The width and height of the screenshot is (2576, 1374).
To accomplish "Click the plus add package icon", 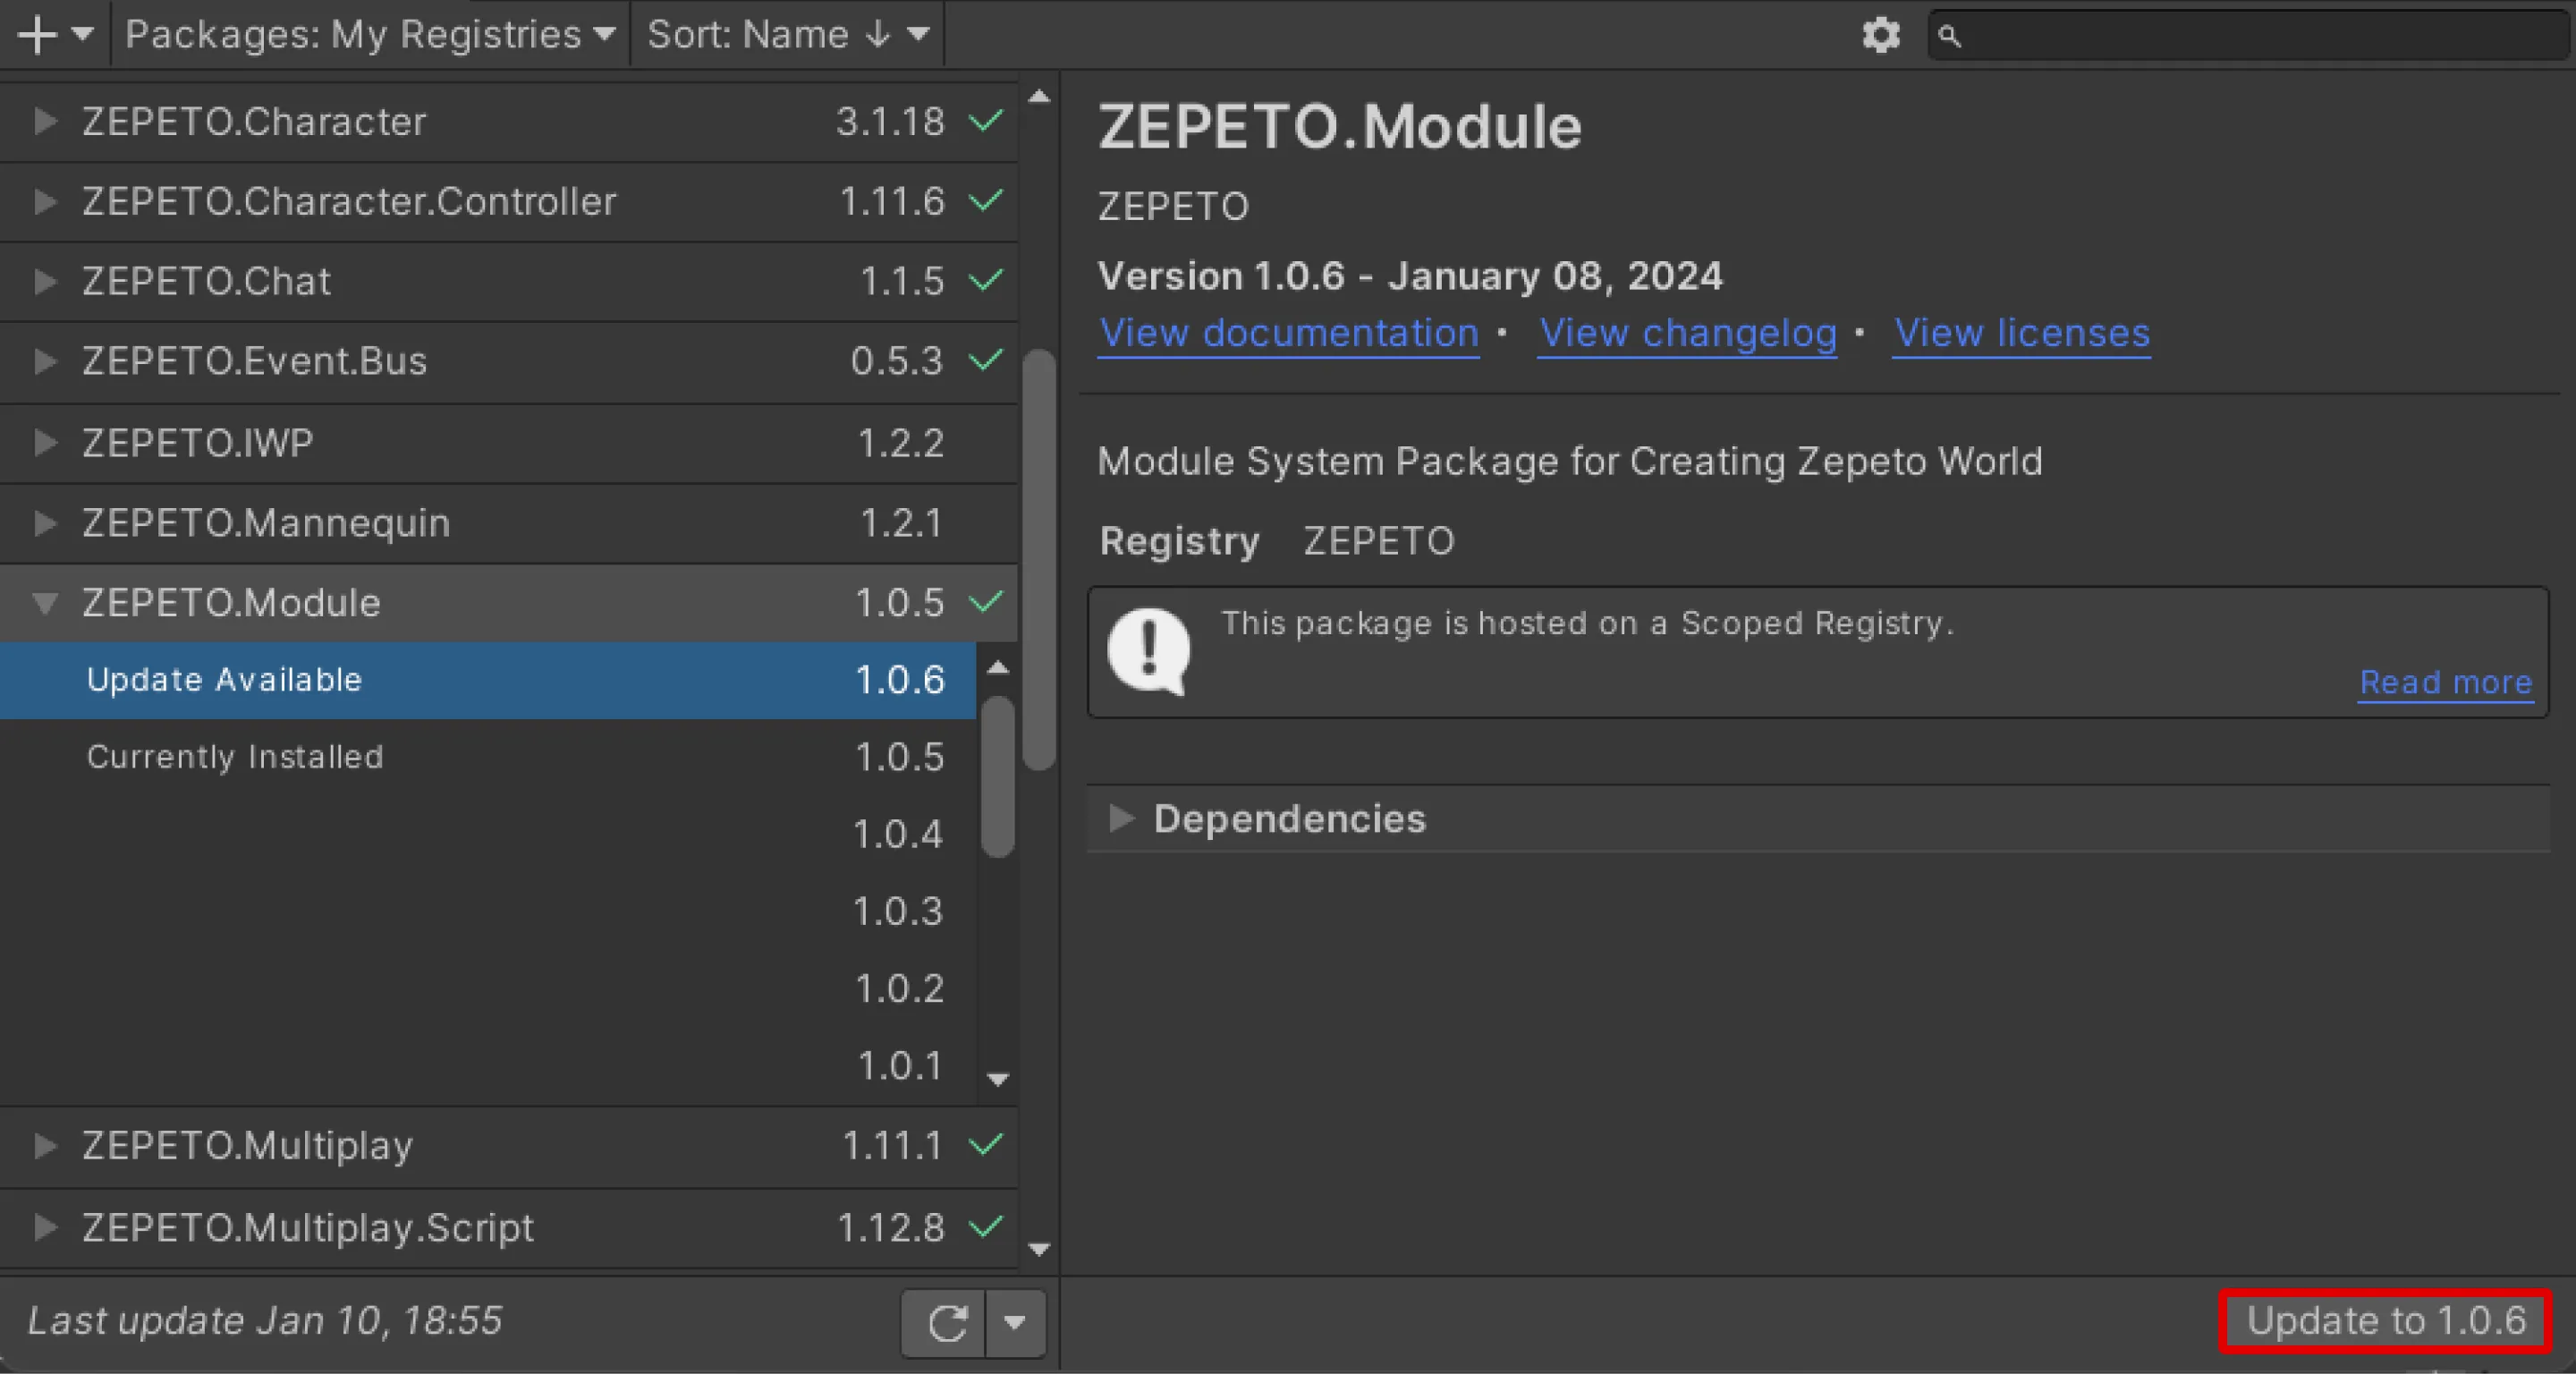I will (37, 35).
